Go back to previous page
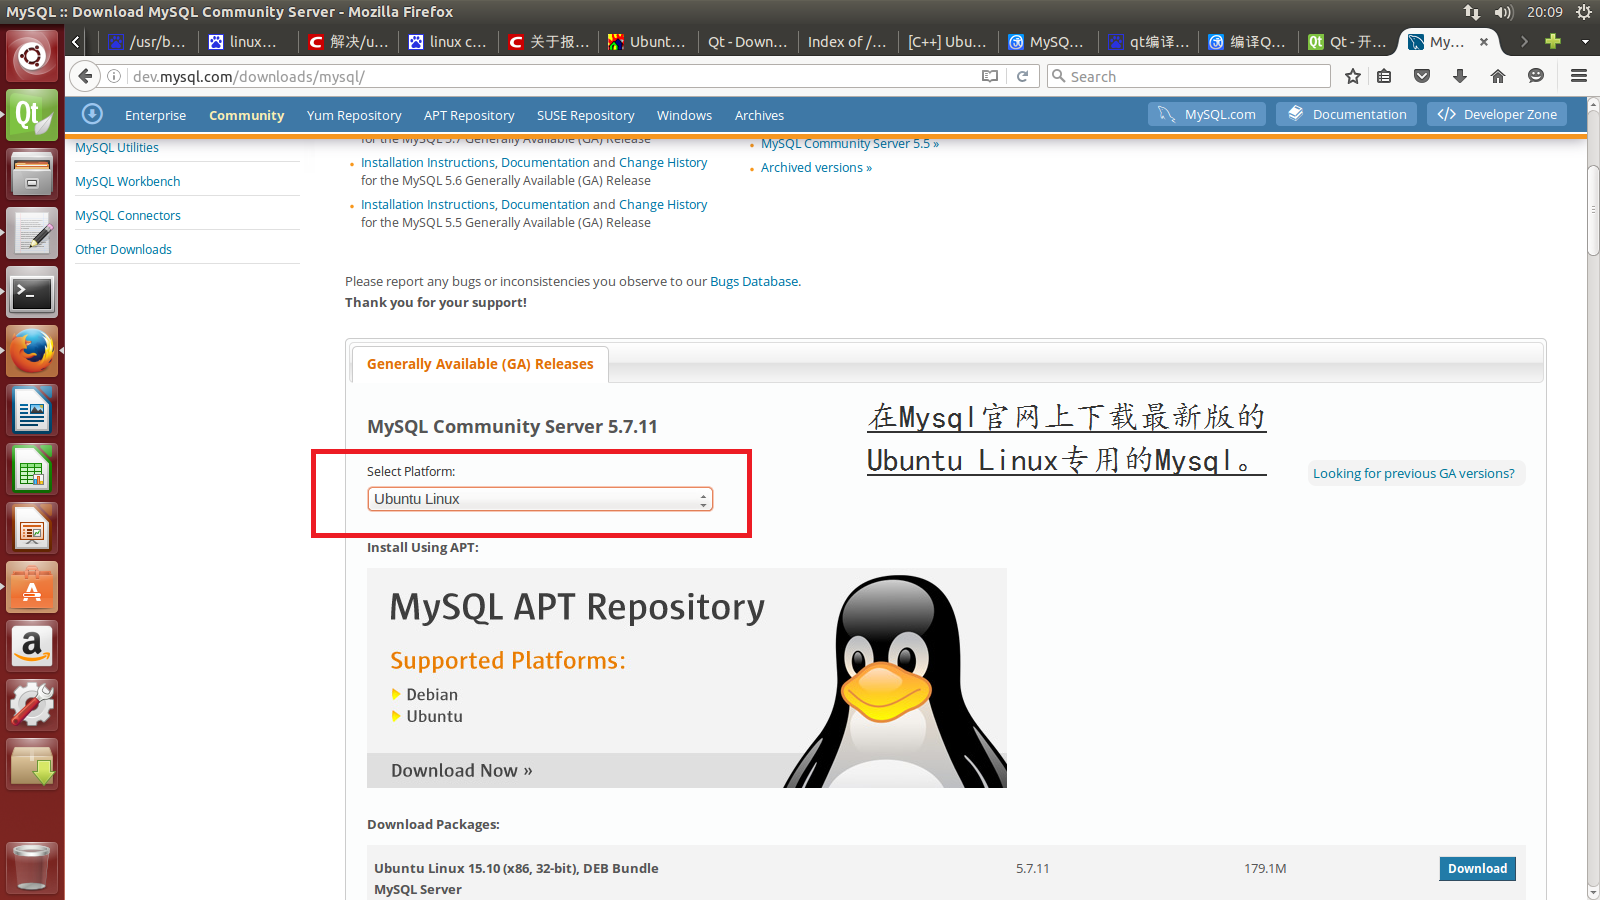Viewport: 1600px width, 900px height. (x=85, y=76)
